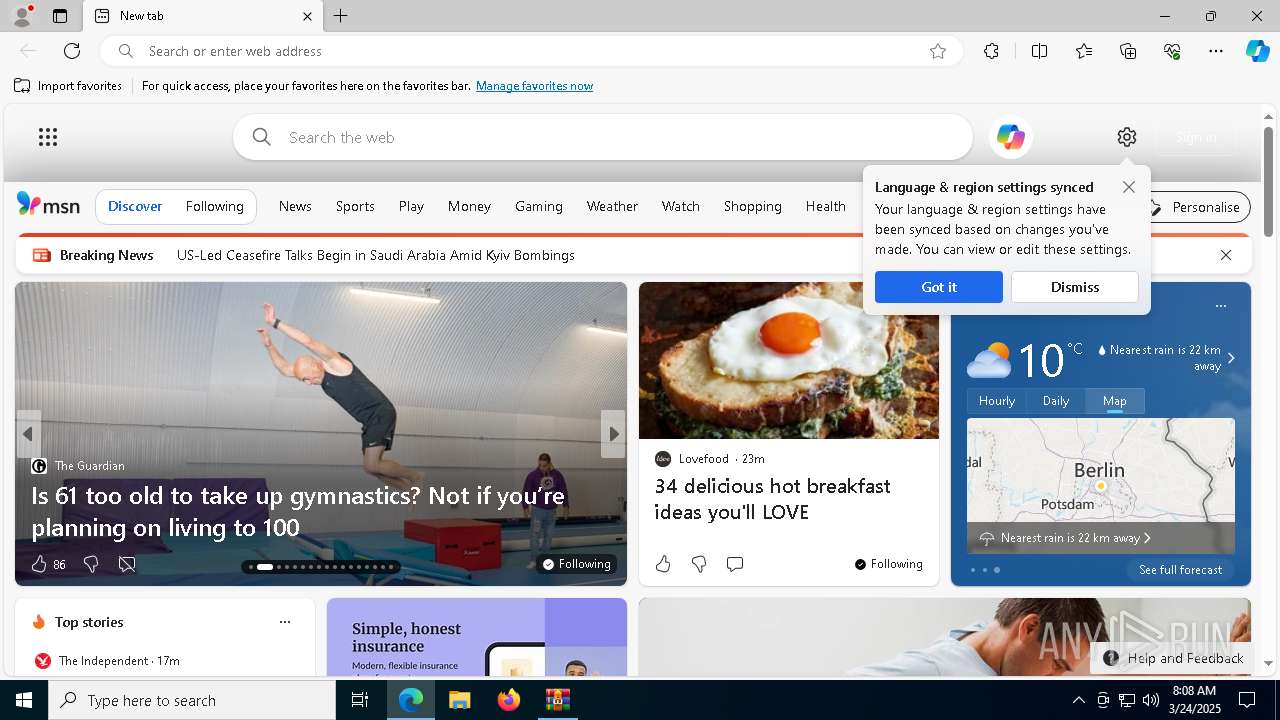Open weather card more options
Image resolution: width=1280 pixels, height=720 pixels.
pyautogui.click(x=1220, y=306)
